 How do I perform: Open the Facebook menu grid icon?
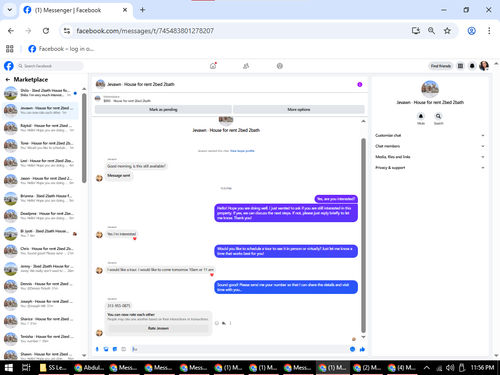tap(460, 66)
